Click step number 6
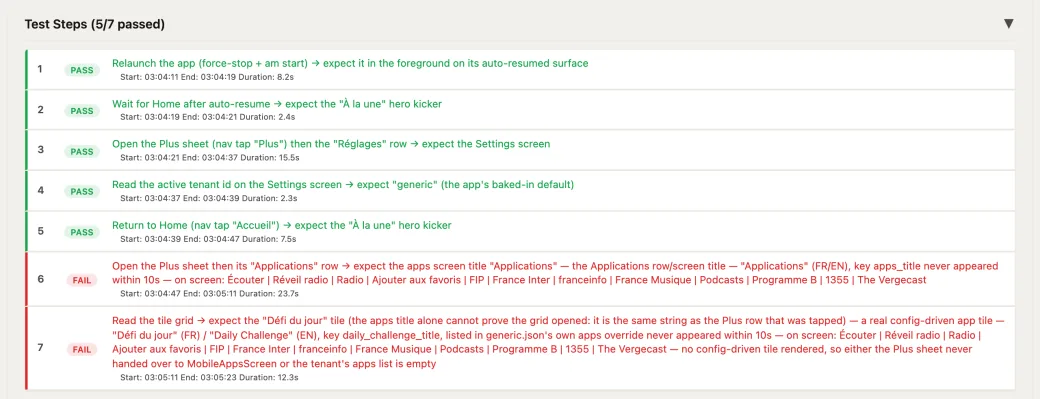The image size is (1040, 399). pos(40,279)
